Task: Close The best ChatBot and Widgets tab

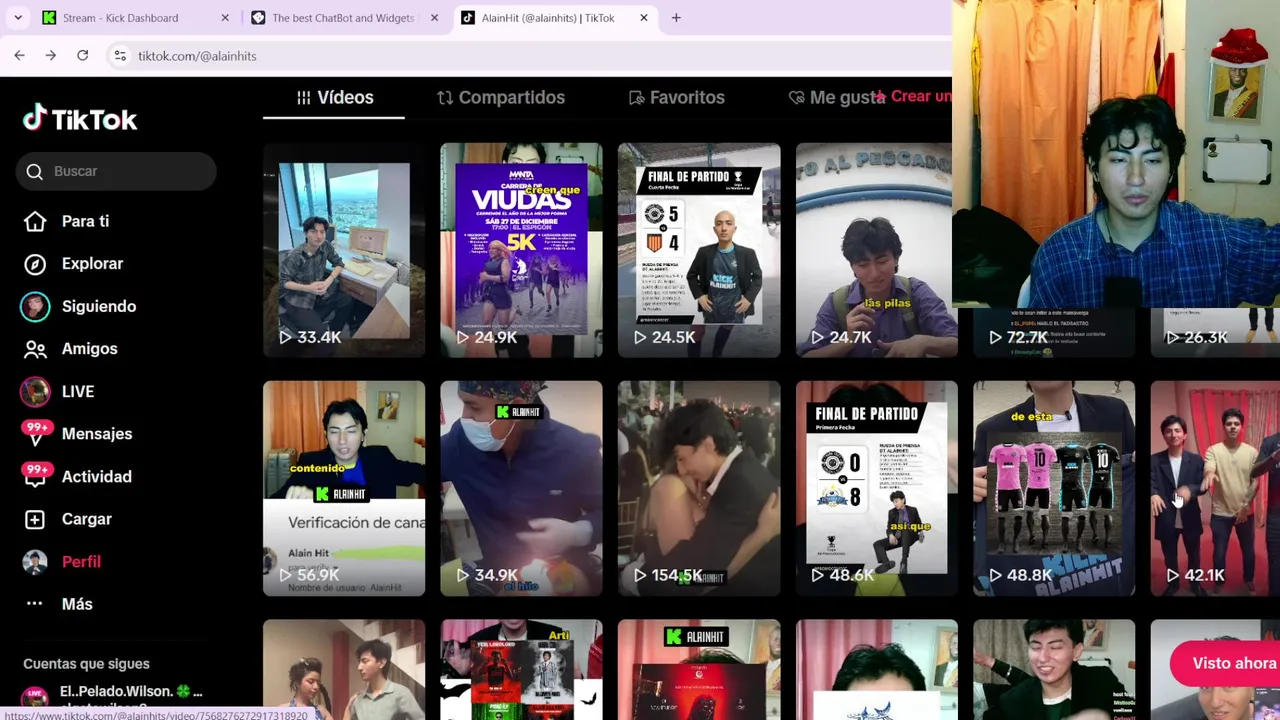Action: pos(434,18)
